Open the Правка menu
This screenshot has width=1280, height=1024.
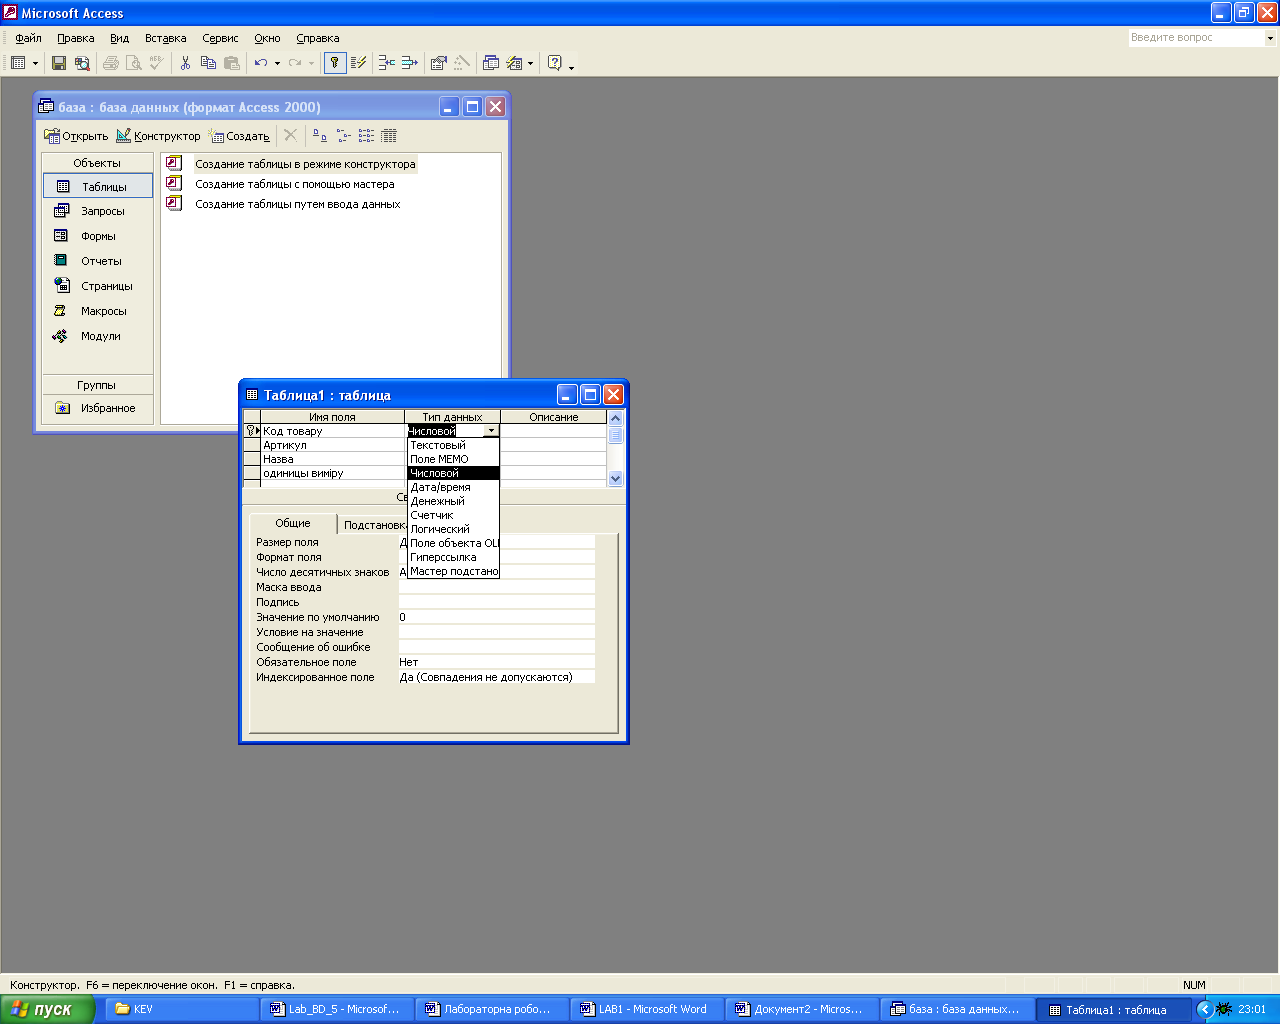pos(76,38)
